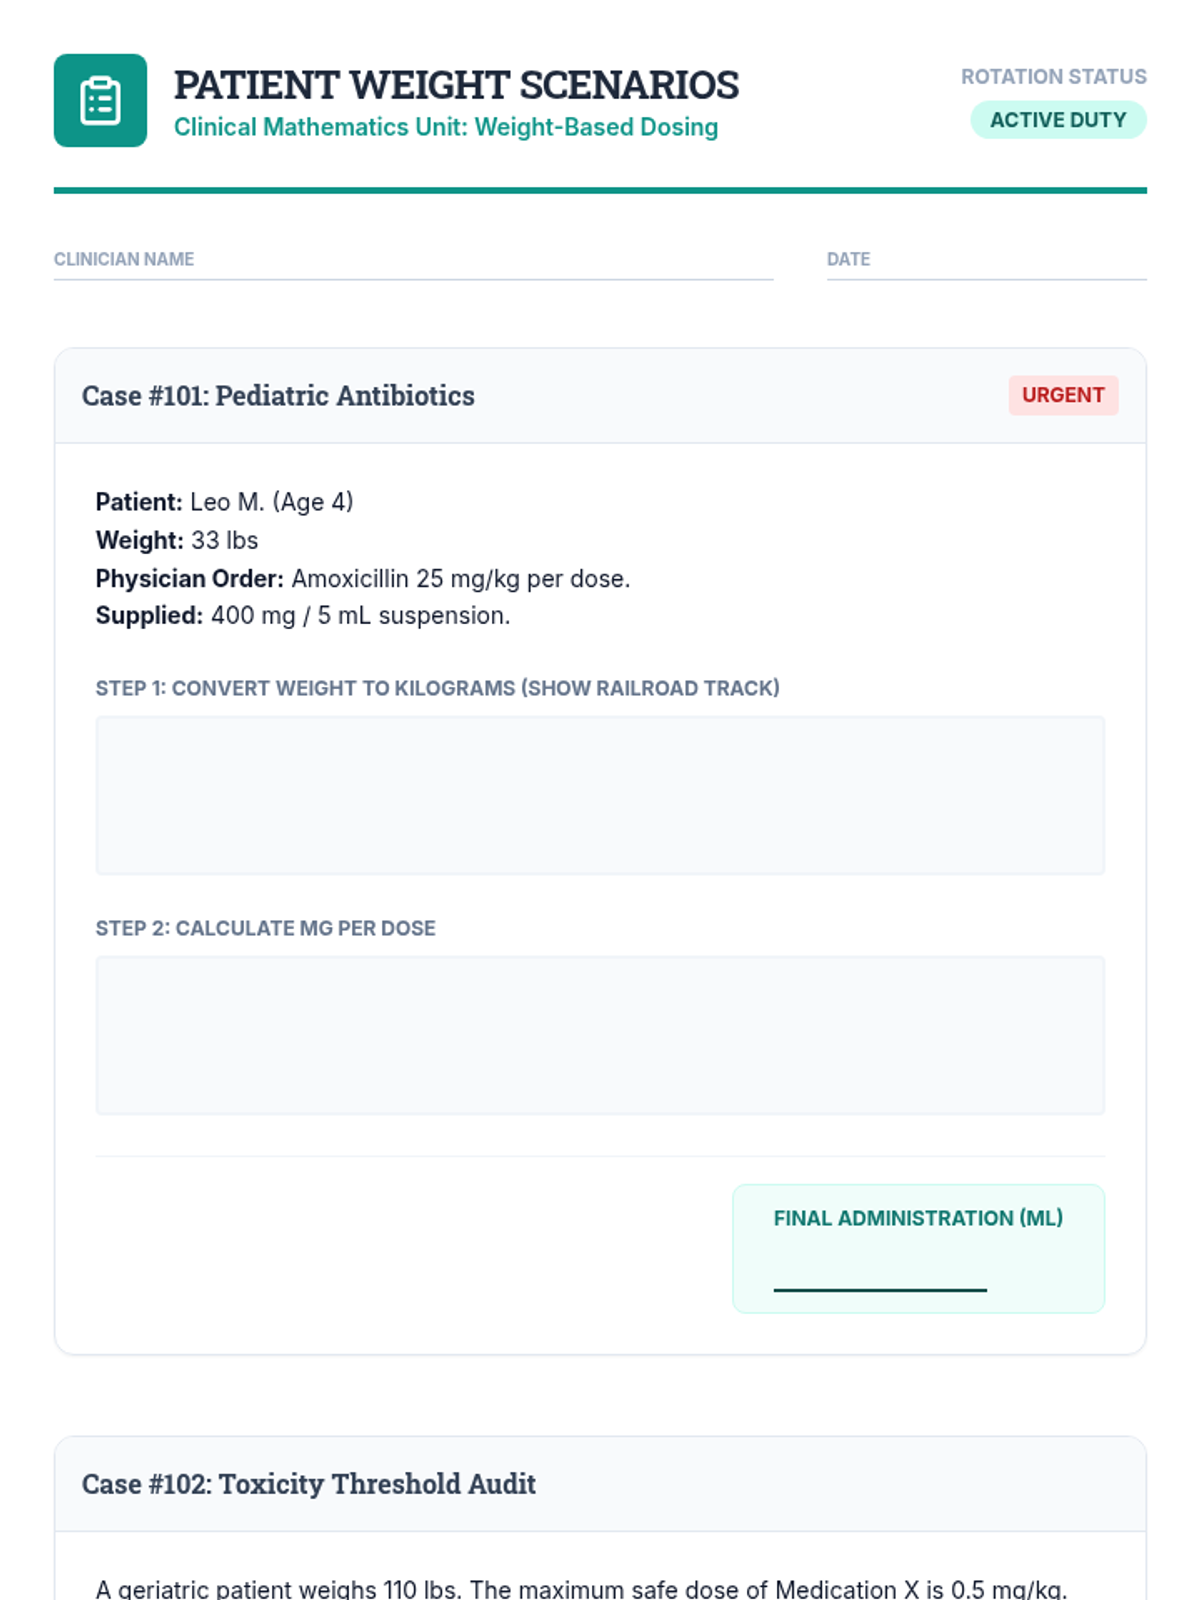The image size is (1200, 1600).
Task: Click the Patient: Leo M. line
Action: (x=225, y=502)
